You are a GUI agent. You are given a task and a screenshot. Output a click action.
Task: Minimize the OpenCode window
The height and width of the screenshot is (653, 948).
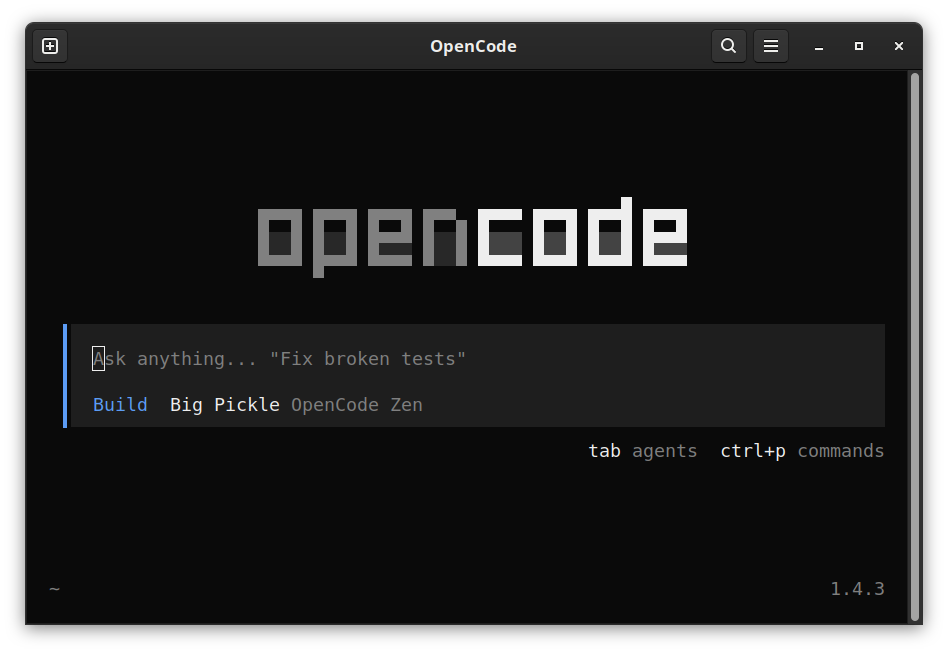[x=819, y=47]
